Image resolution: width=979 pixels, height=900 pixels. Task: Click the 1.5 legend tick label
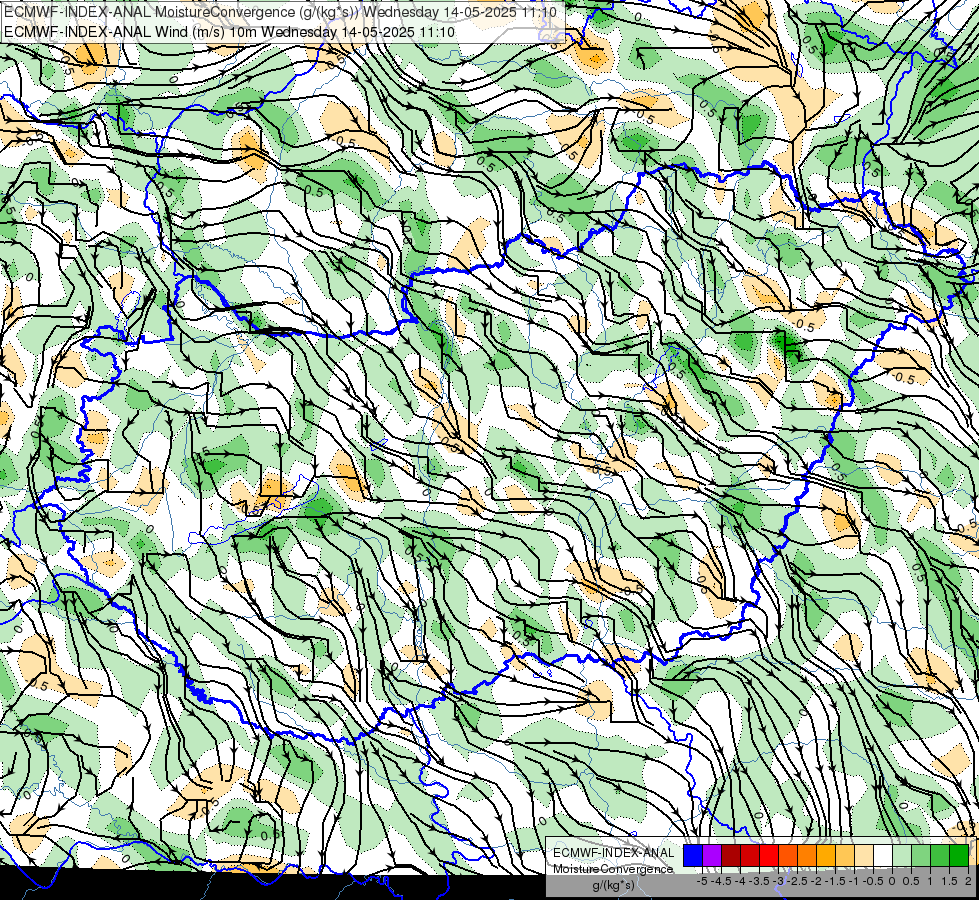pyautogui.click(x=950, y=881)
